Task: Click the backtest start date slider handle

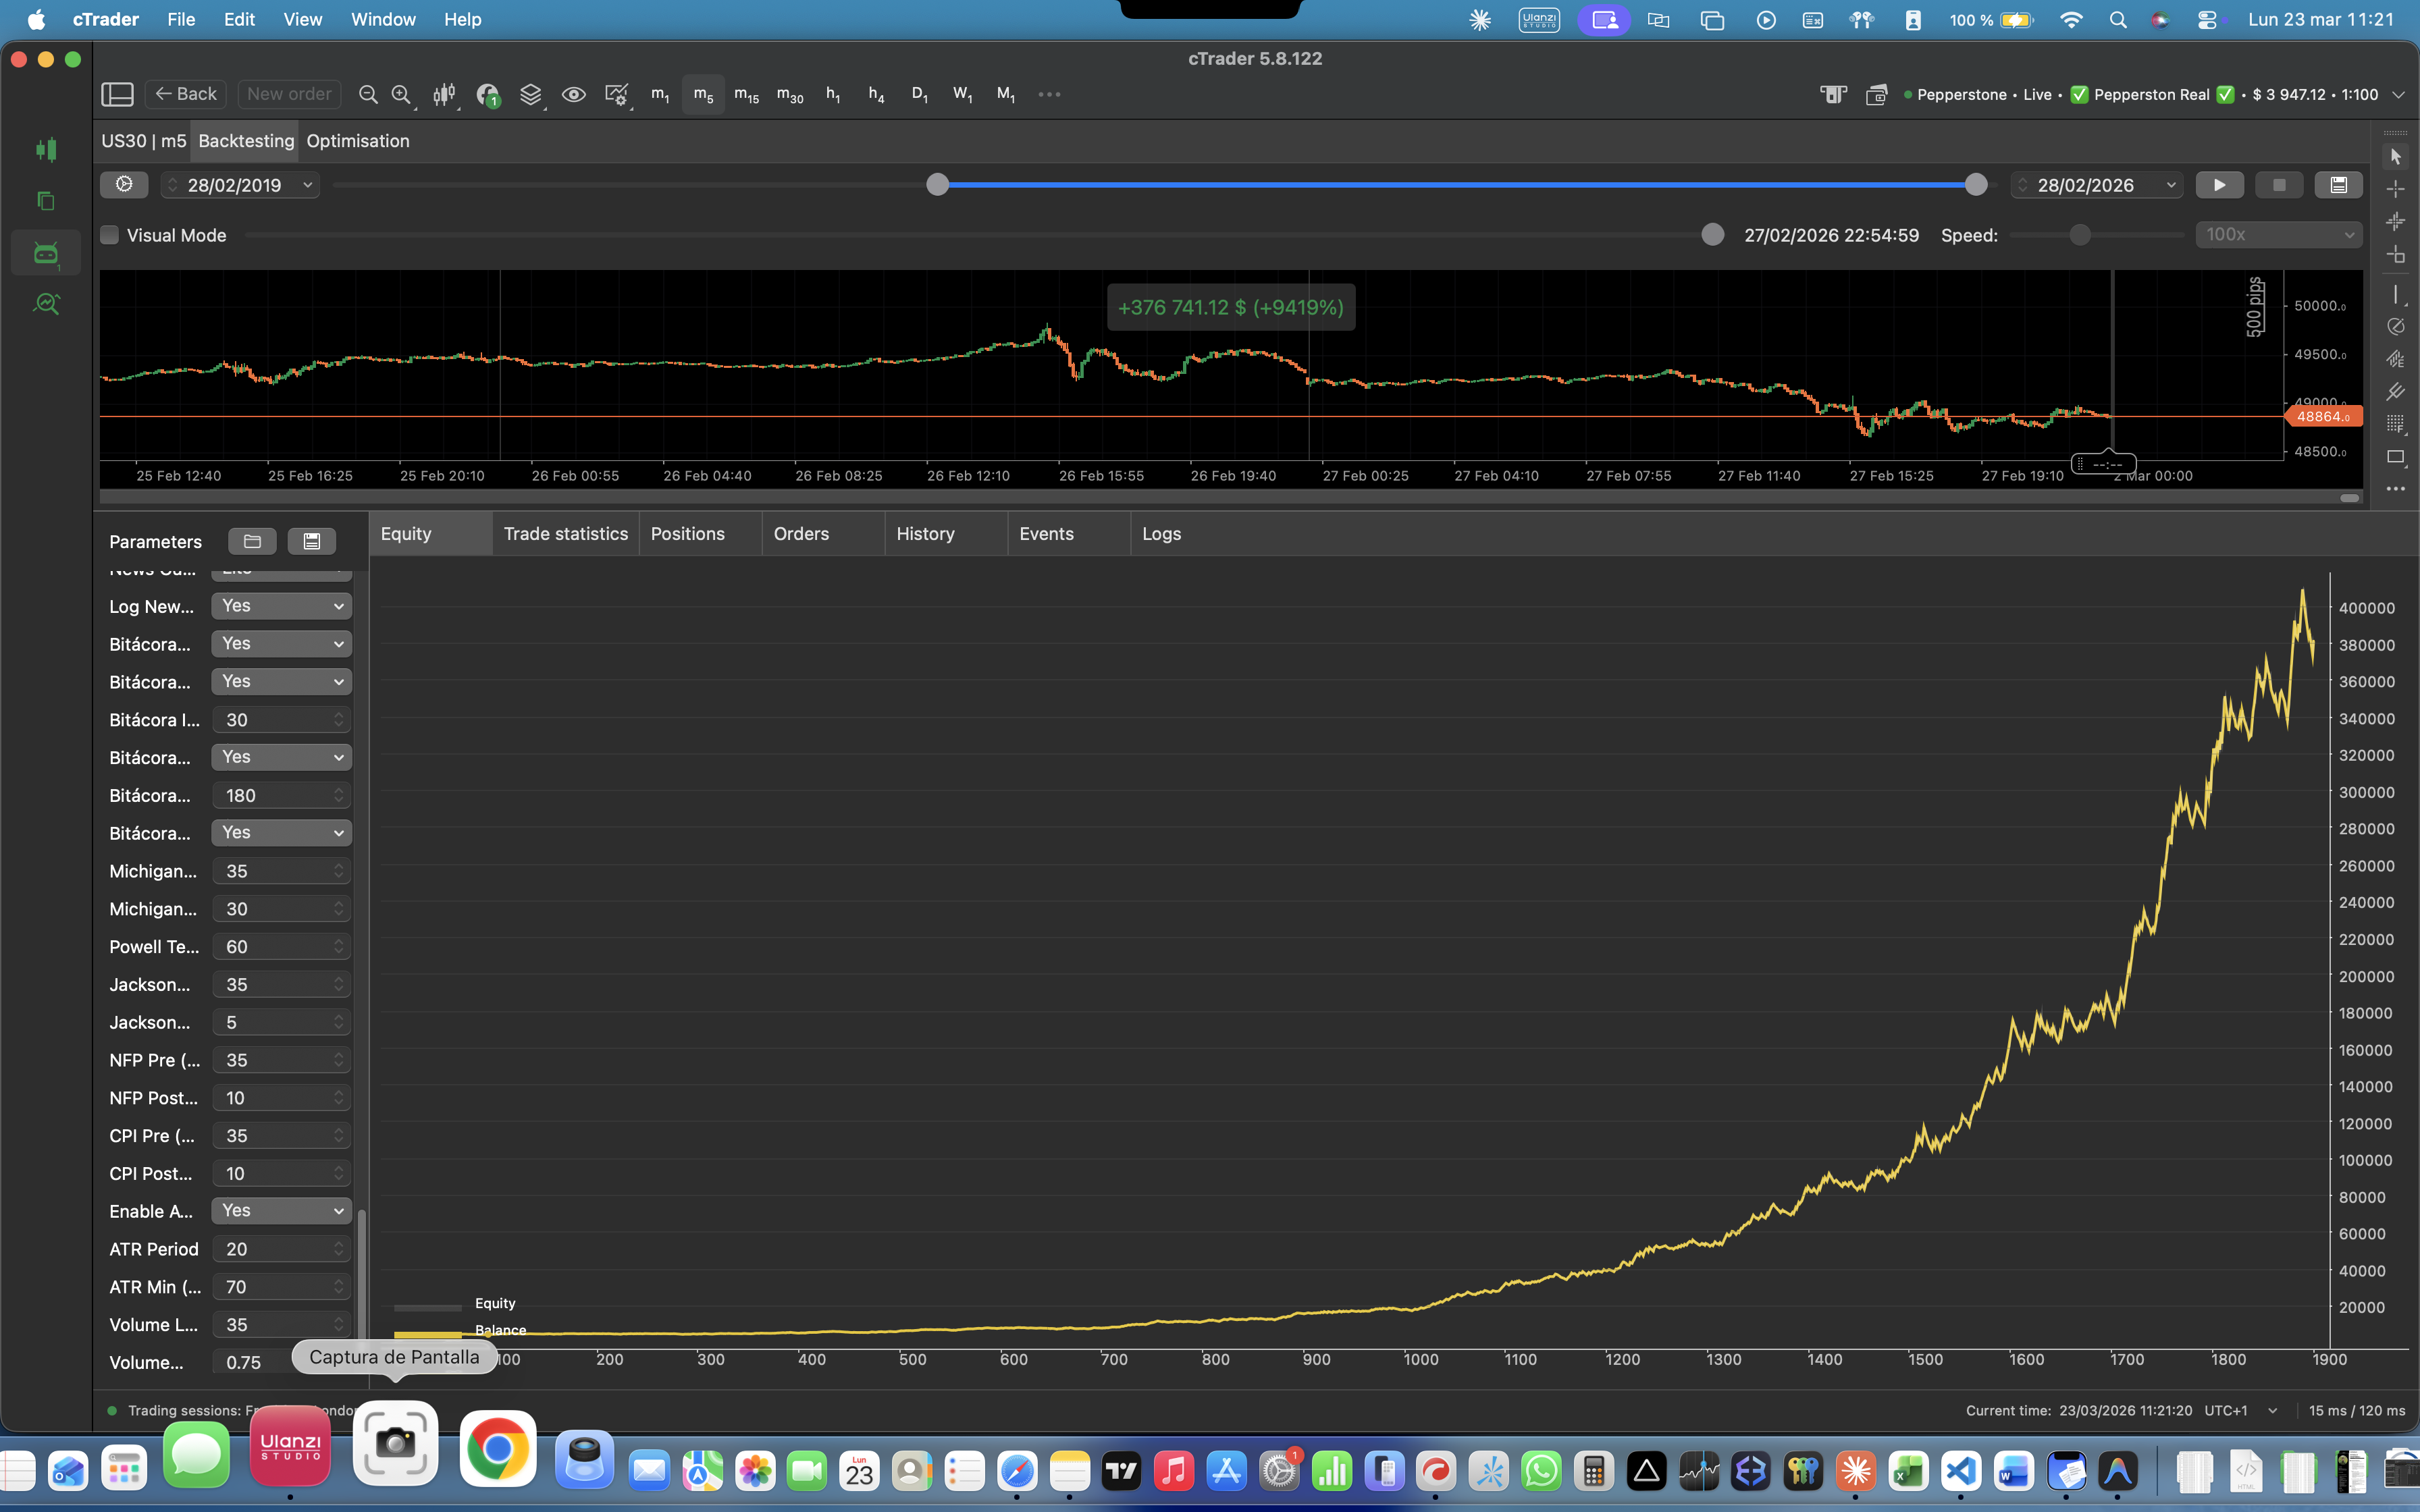Action: coord(937,185)
